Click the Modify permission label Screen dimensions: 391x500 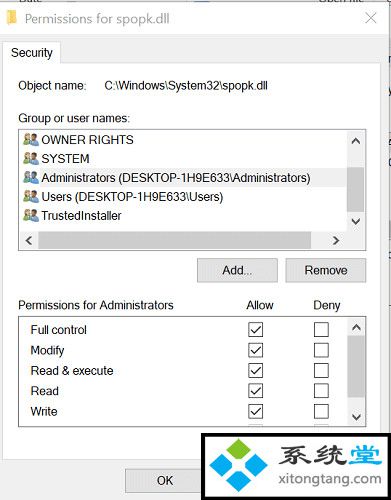click(47, 350)
